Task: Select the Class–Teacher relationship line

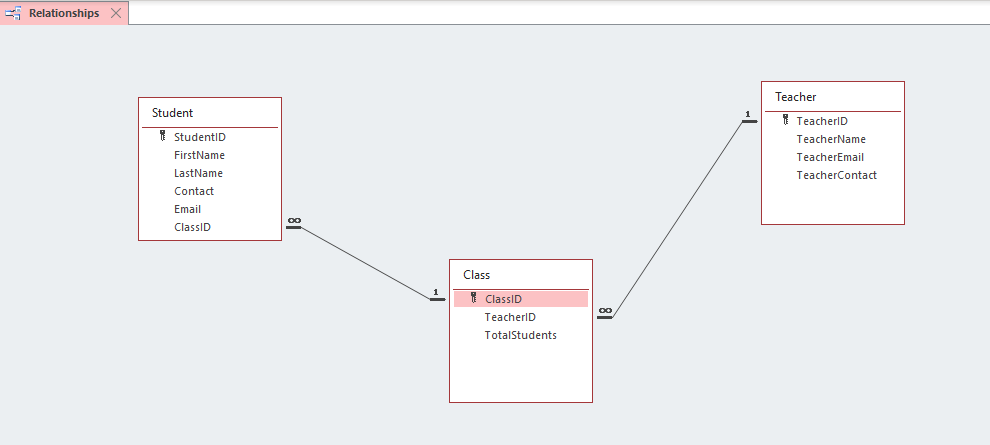Action: (677, 220)
